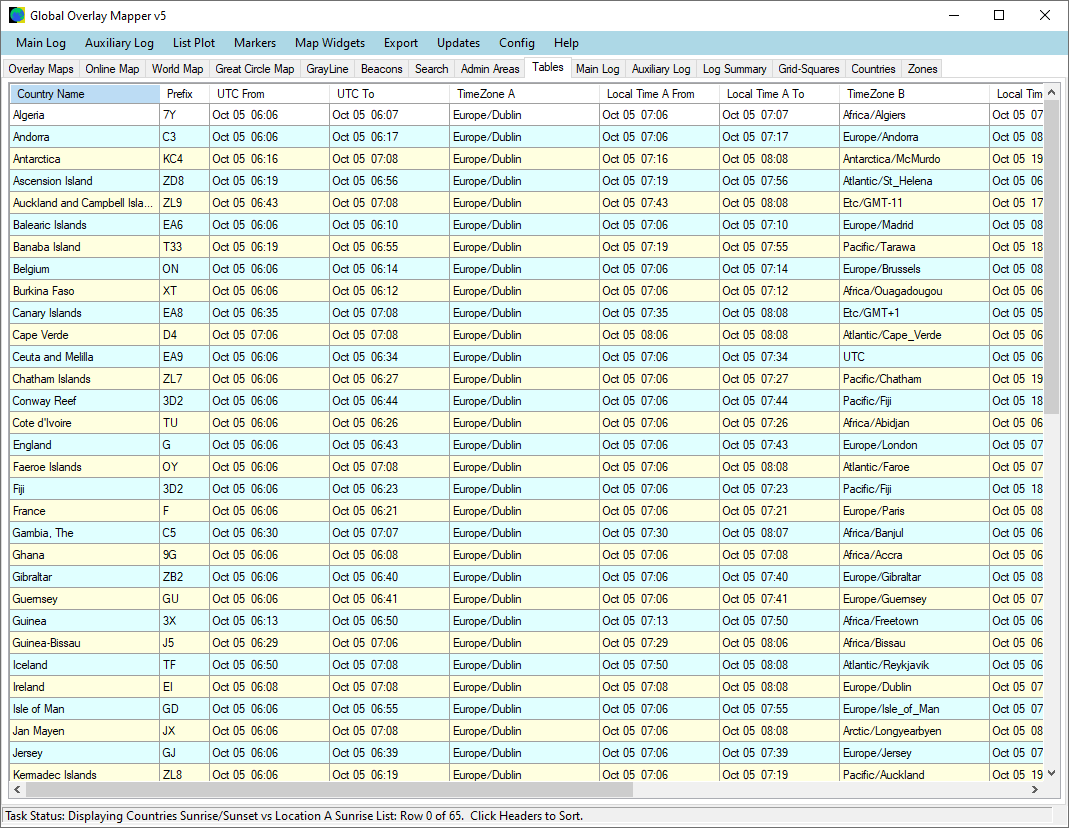Switch to the GrayLine tab
The image size is (1069, 828).
tap(327, 69)
